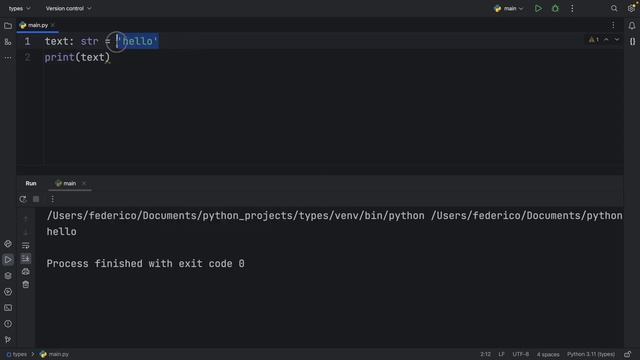The height and width of the screenshot is (360, 640).
Task: Click line number 2 in gutter
Action: tap(27, 58)
